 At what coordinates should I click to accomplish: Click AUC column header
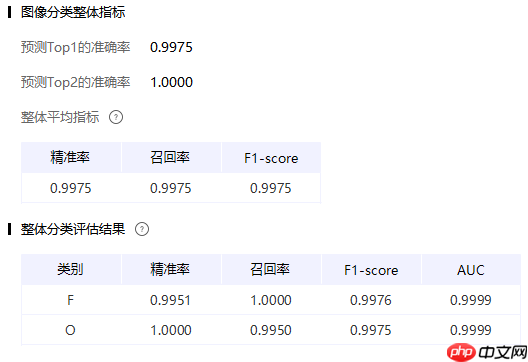click(471, 269)
